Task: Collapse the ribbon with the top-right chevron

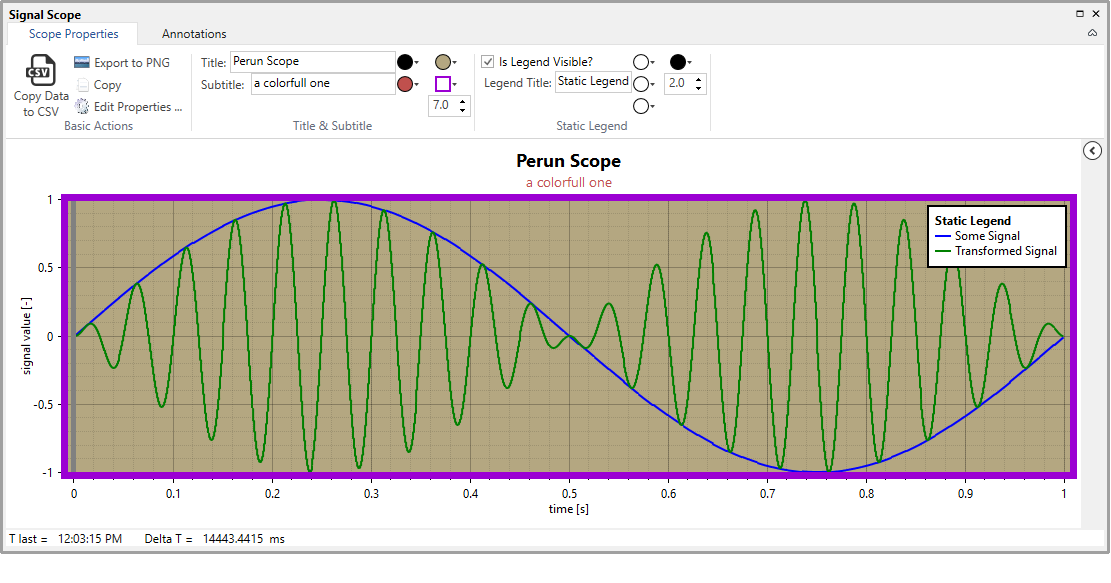Action: point(1092,34)
